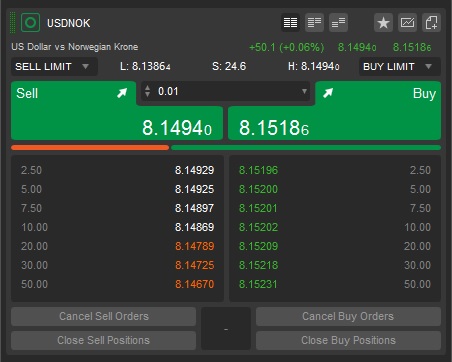Select ask price 8.15218
452x362 pixels.
258,265
